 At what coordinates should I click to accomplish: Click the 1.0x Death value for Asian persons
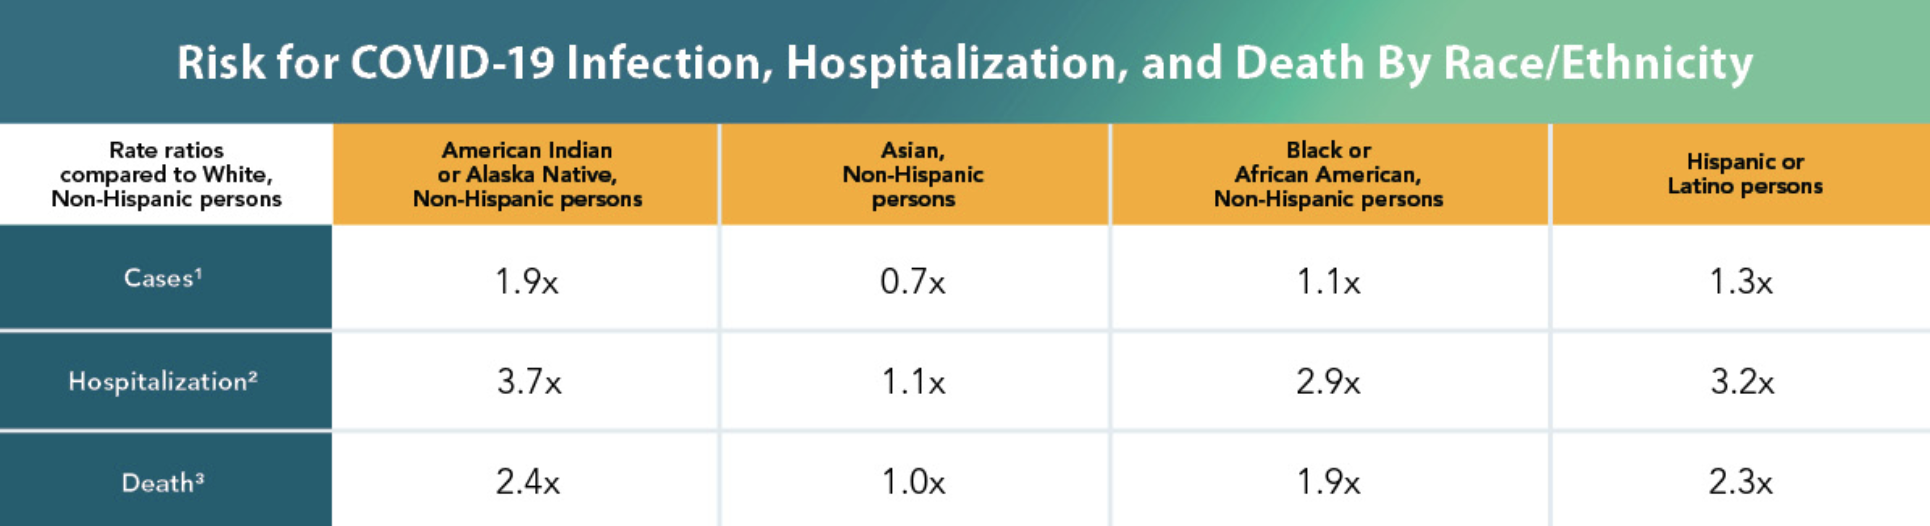click(x=913, y=483)
